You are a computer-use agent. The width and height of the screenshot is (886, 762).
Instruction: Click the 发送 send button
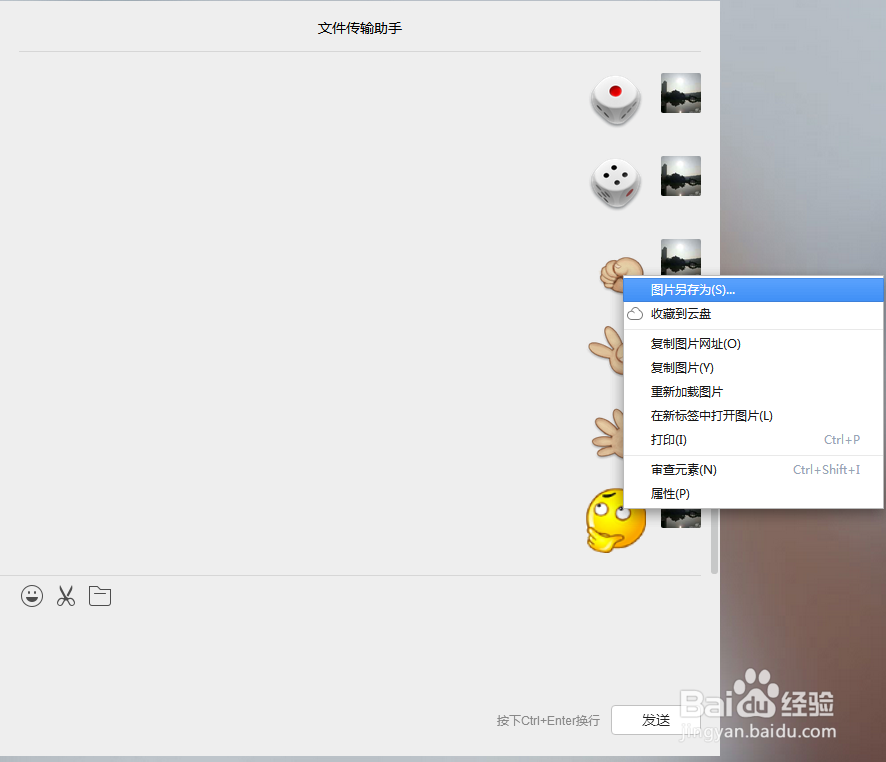tap(655, 720)
